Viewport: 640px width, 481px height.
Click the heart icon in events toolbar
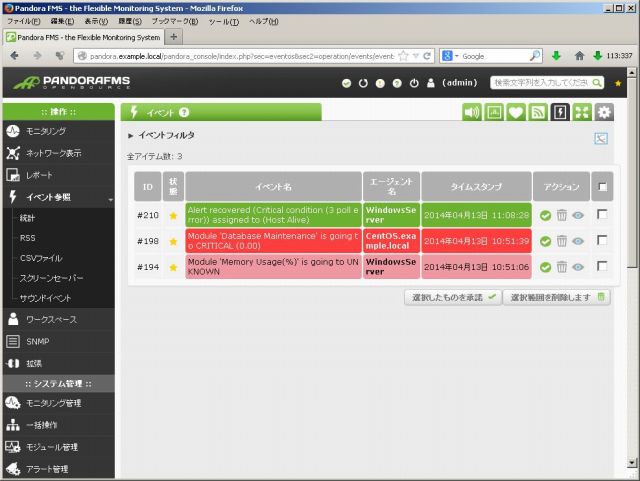pos(516,112)
